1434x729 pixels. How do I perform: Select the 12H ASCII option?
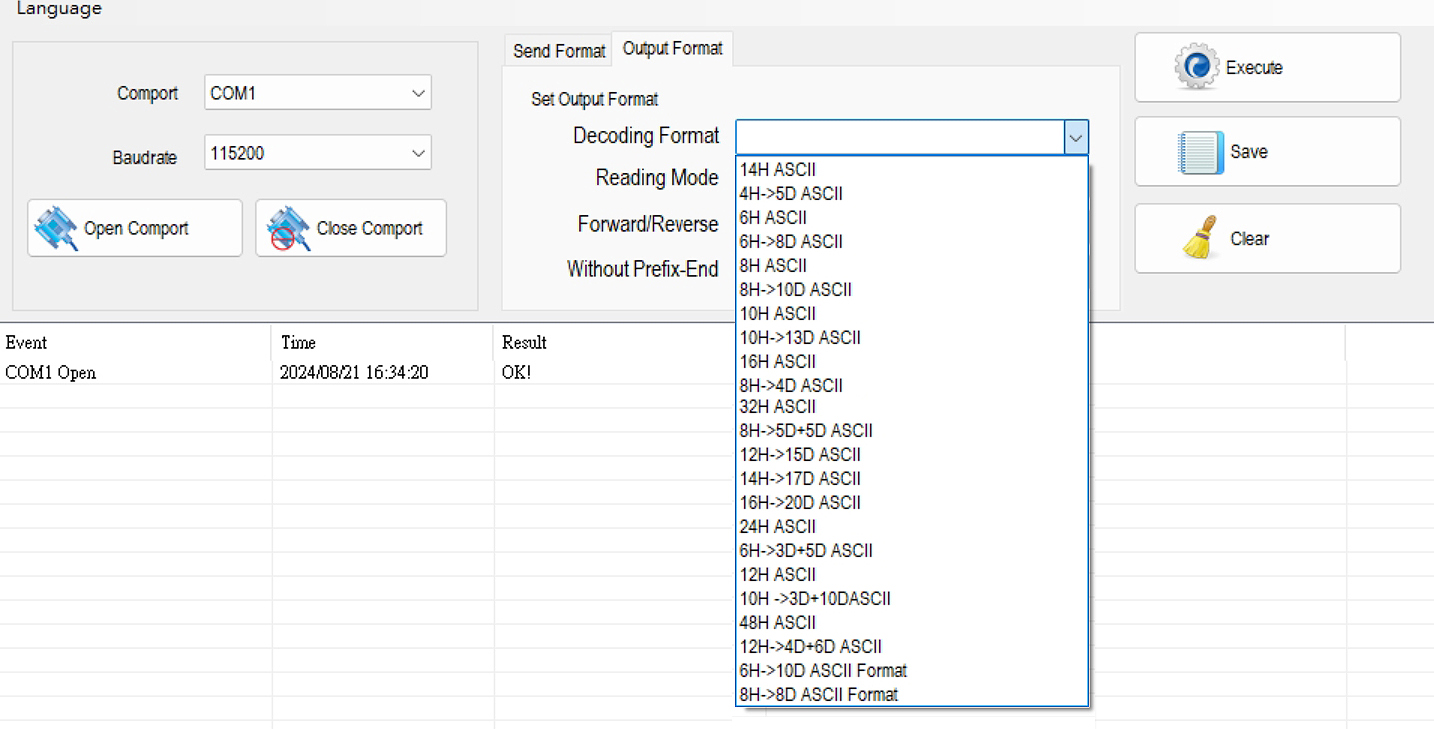point(912,575)
